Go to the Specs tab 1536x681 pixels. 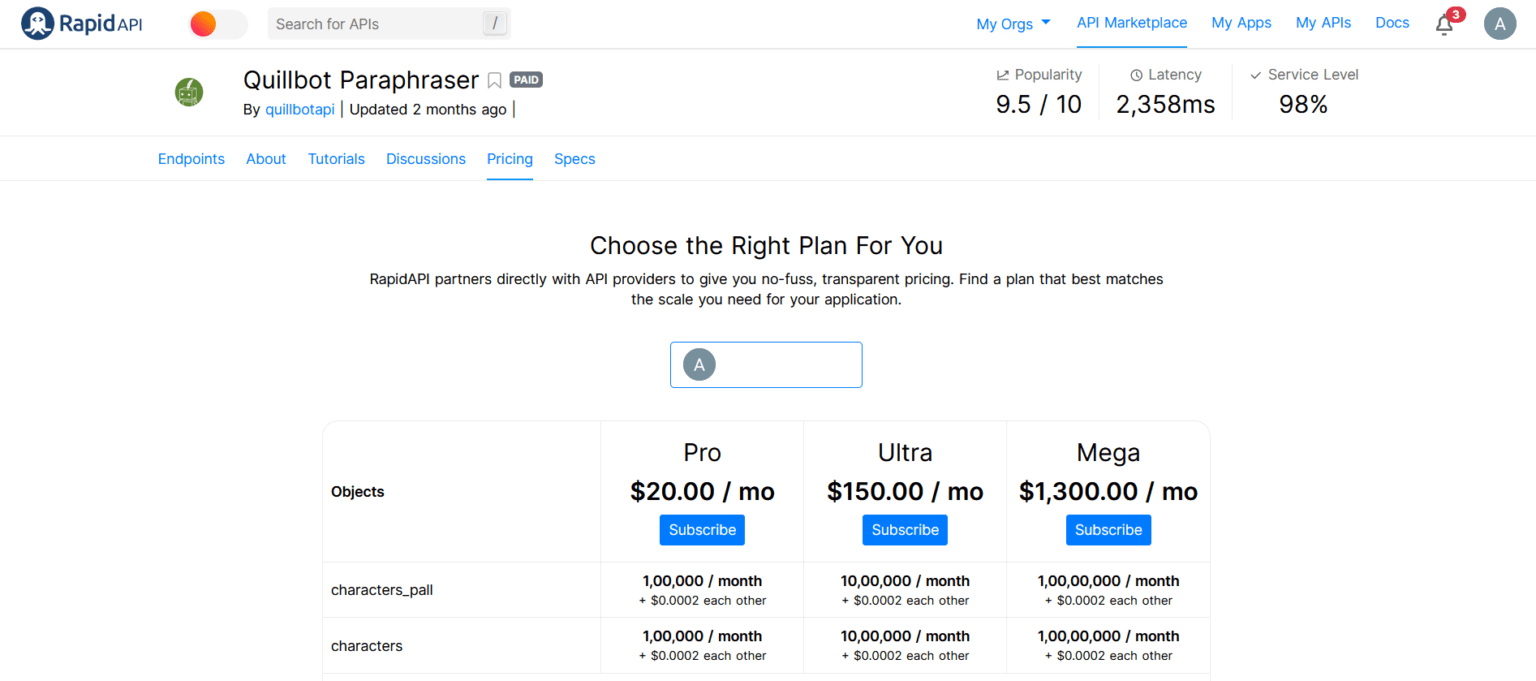pyautogui.click(x=575, y=159)
